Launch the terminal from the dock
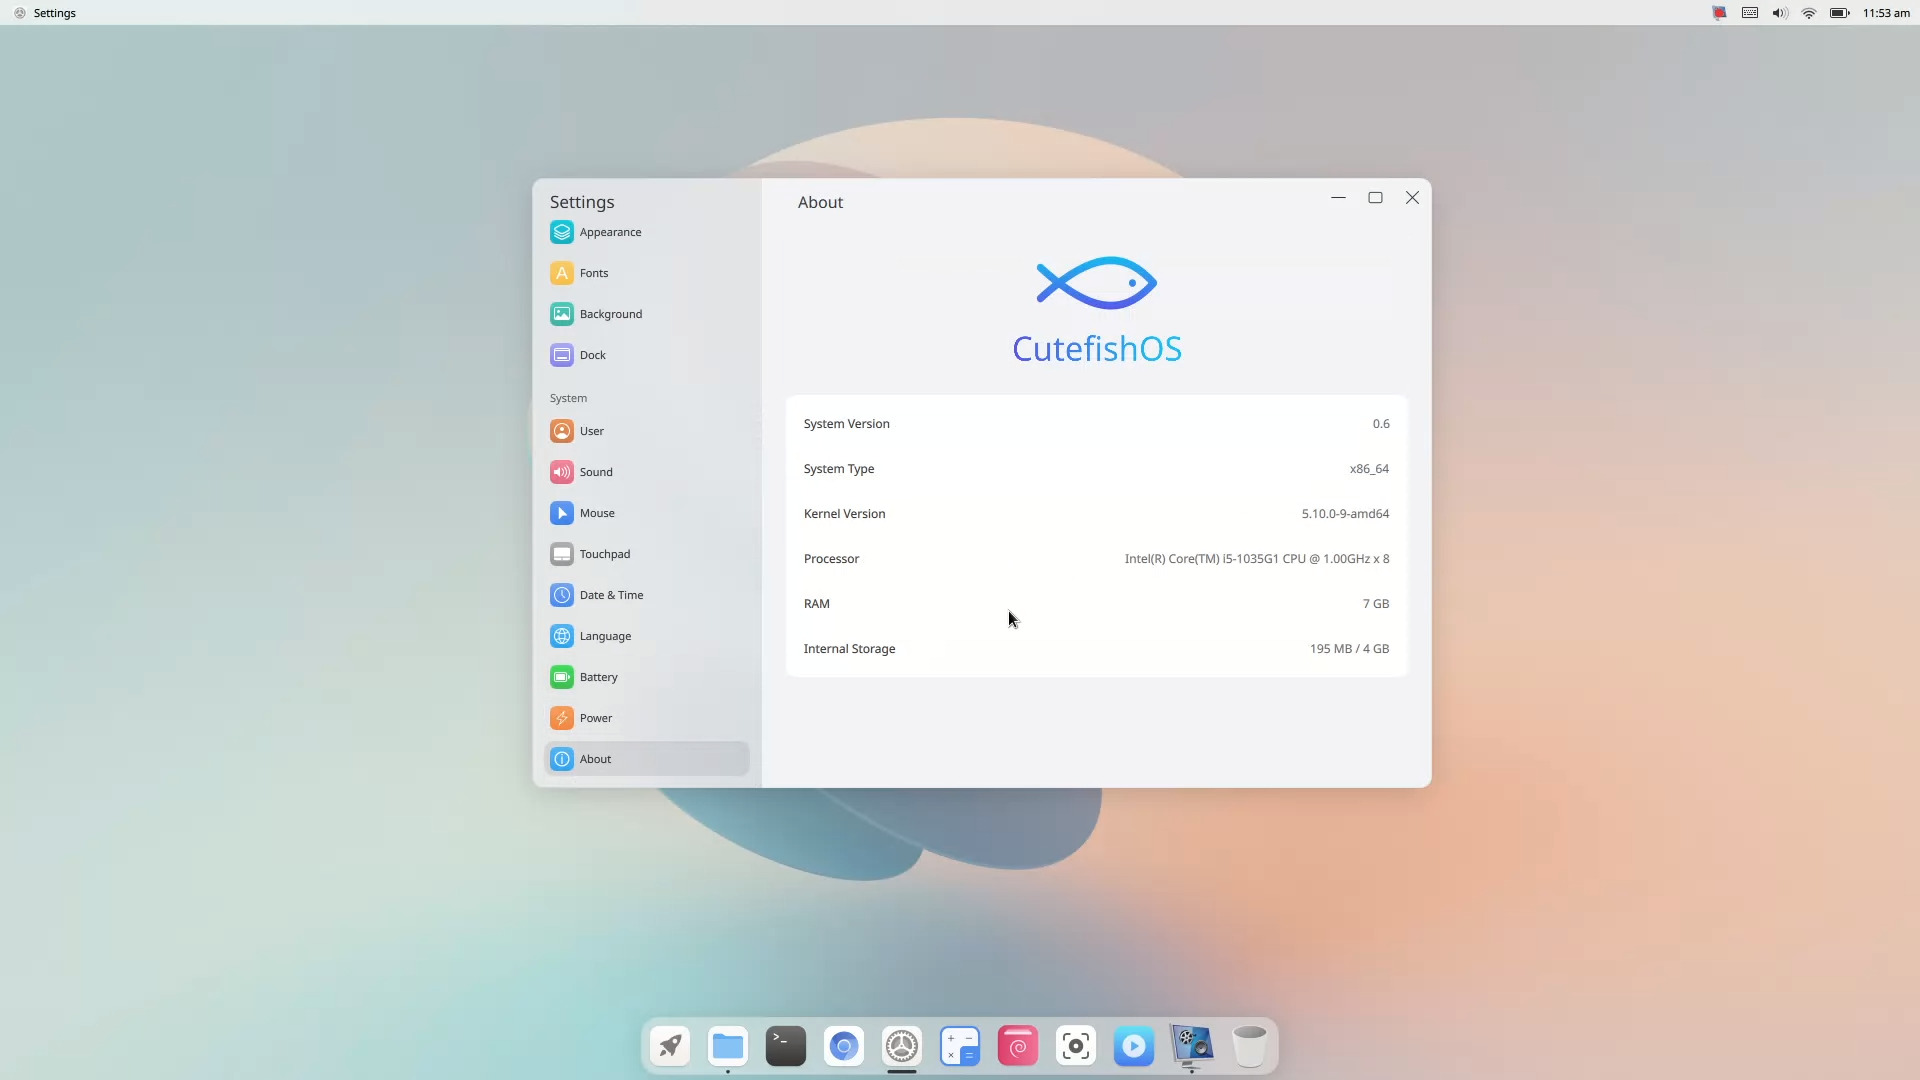The width and height of the screenshot is (1920, 1080). click(785, 1046)
